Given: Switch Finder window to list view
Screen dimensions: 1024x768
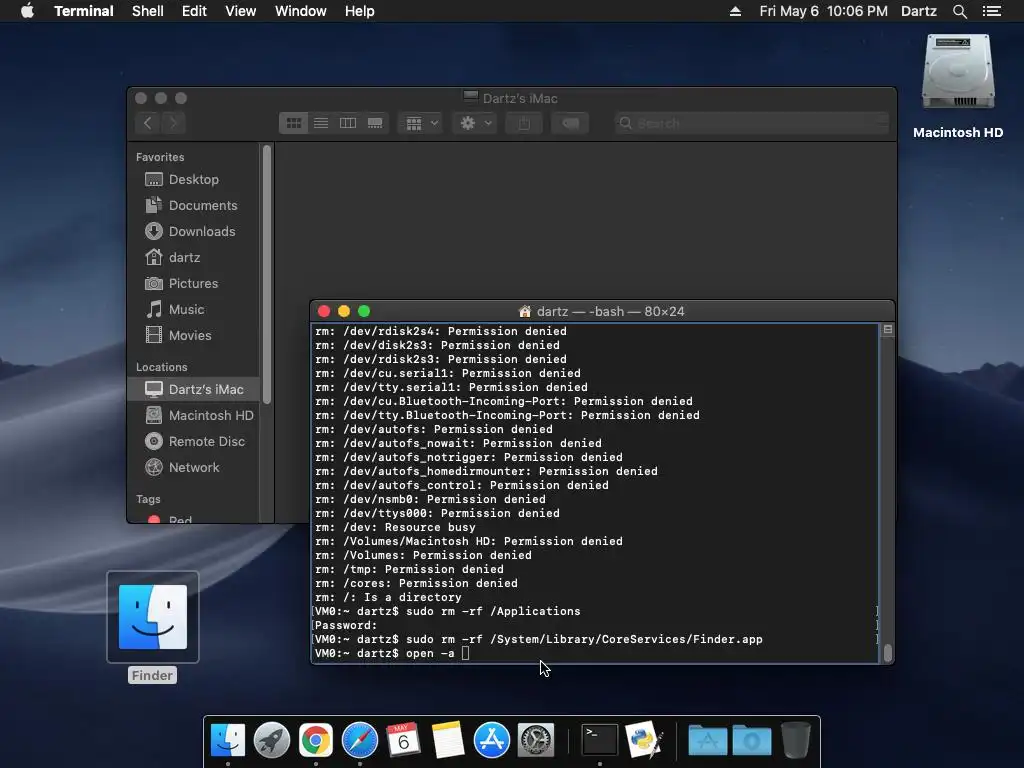Looking at the screenshot, I should point(321,123).
